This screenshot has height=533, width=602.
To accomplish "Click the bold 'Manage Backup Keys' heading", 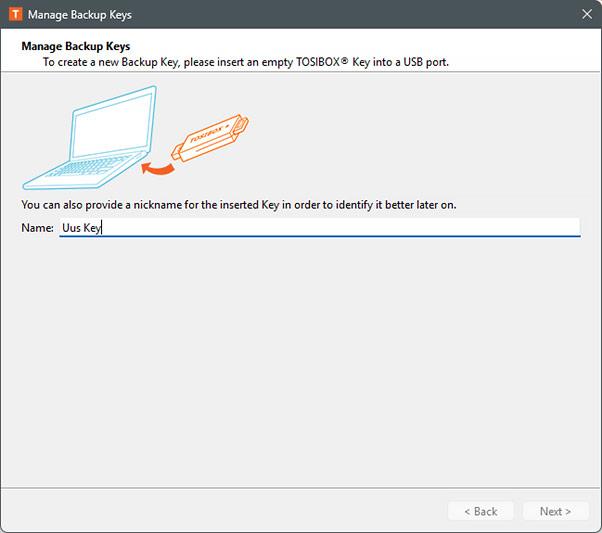I will point(76,46).
